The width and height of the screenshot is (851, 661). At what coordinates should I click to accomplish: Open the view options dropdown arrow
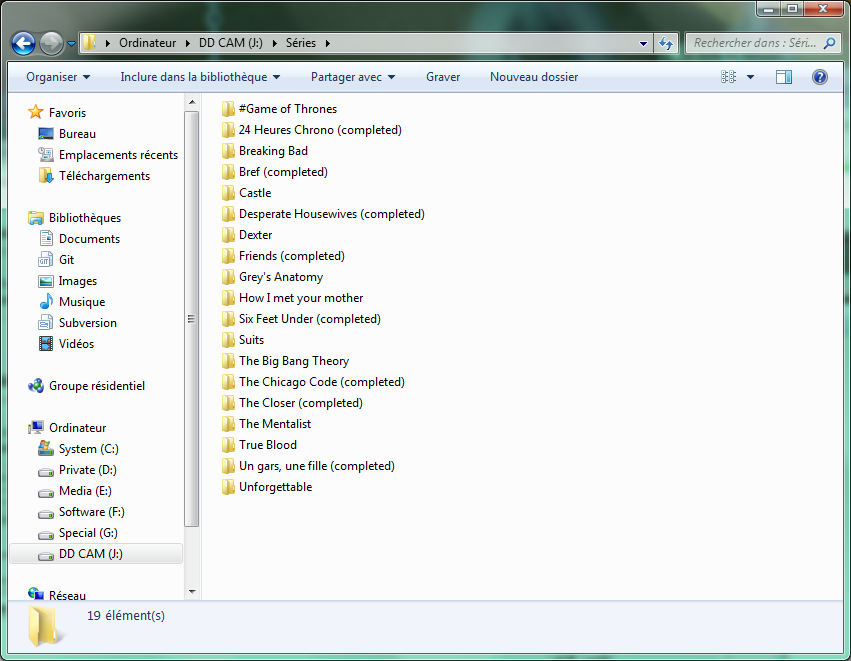click(750, 77)
